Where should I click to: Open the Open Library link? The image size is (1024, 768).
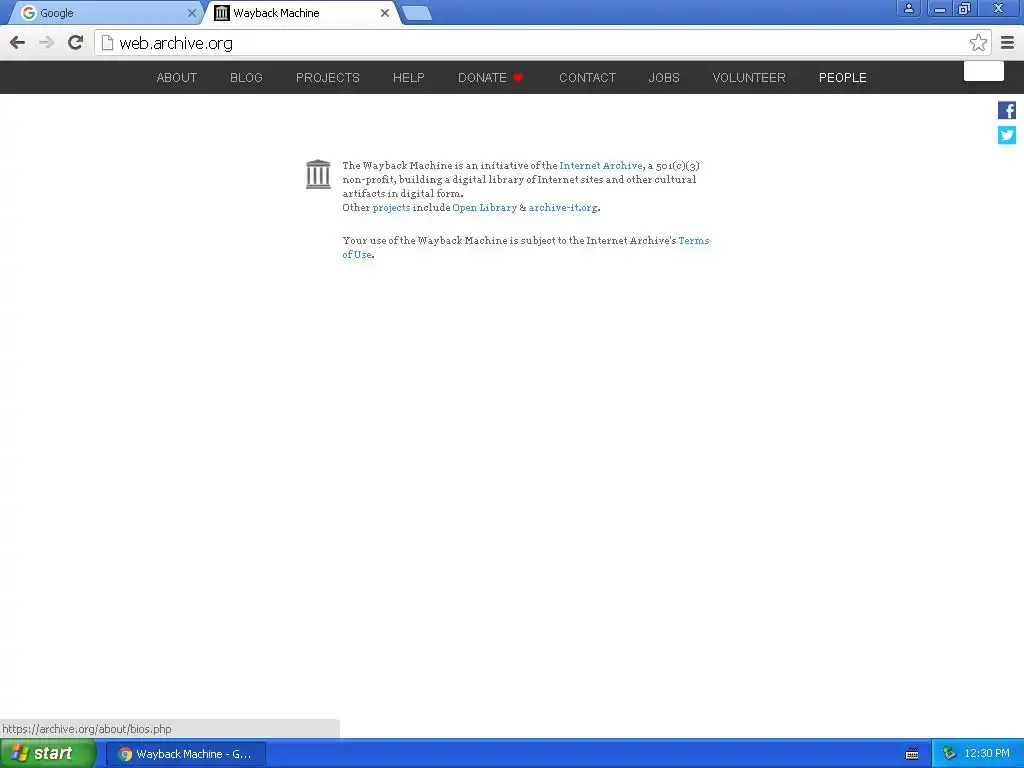[485, 208]
